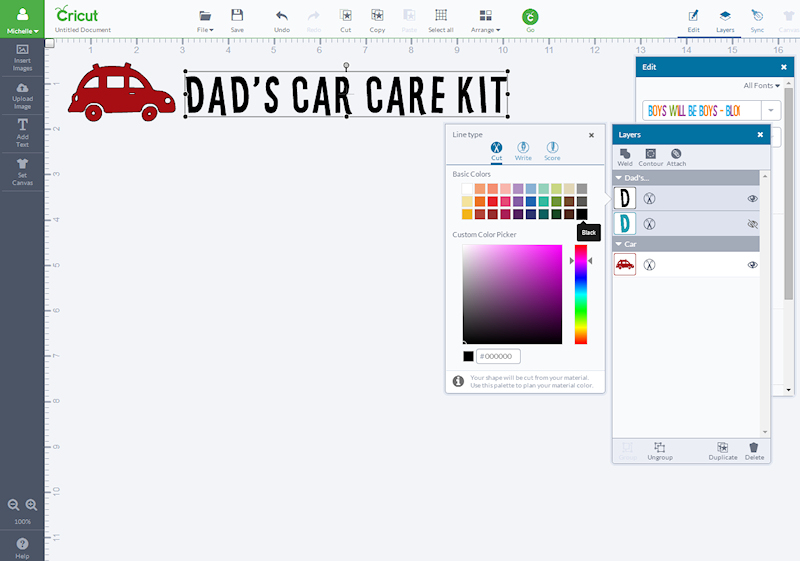Attach the selected layers
Viewport: 800px width, 561px height.
676,157
